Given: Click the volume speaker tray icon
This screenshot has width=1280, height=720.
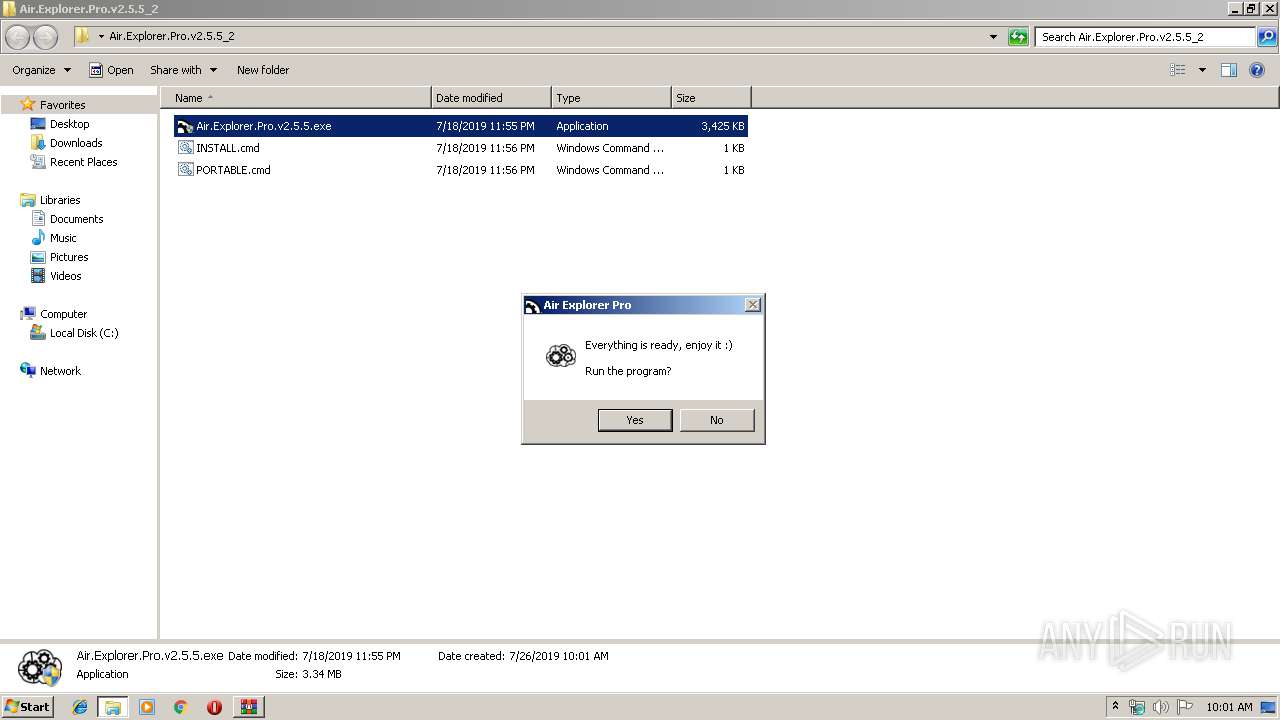Looking at the screenshot, I should coord(1161,707).
